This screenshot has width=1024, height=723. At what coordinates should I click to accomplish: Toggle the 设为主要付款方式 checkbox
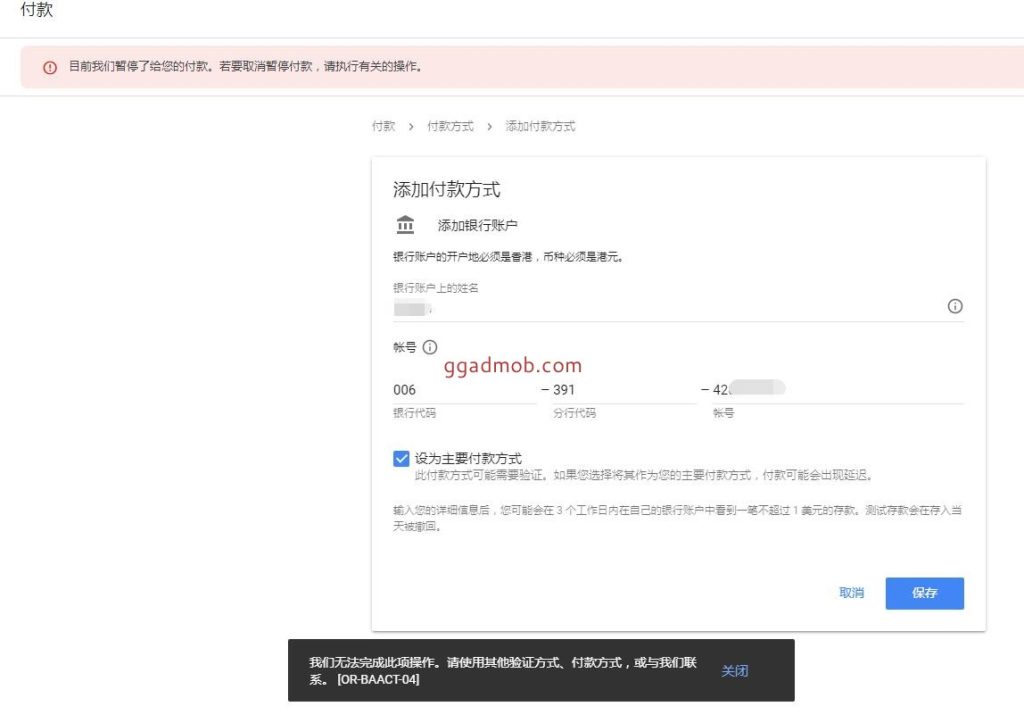(x=401, y=458)
